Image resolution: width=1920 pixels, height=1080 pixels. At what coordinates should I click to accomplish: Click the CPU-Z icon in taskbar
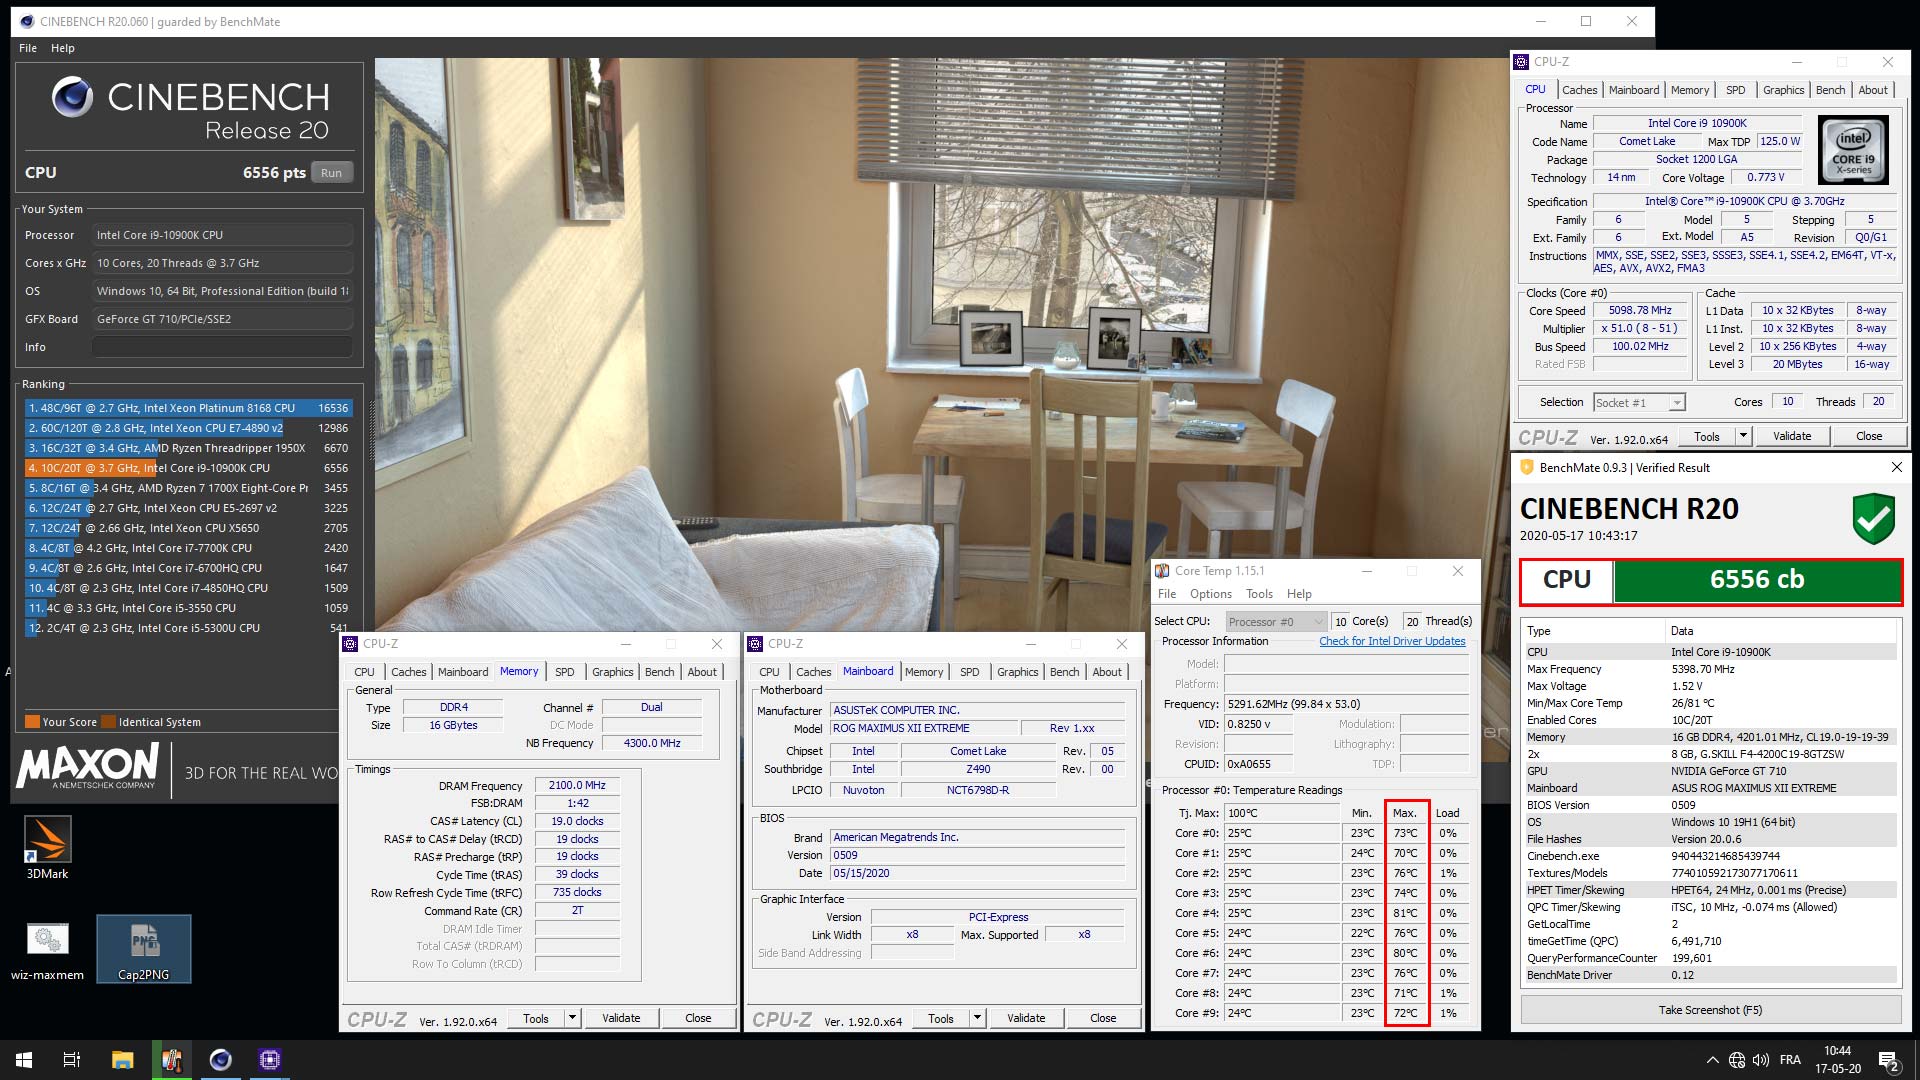[269, 1060]
